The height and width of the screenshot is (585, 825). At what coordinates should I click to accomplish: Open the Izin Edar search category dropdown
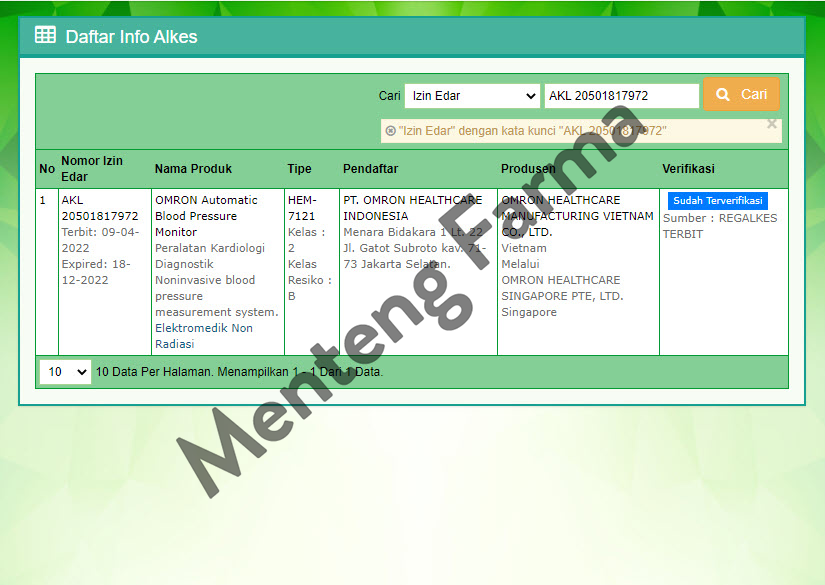pos(471,95)
